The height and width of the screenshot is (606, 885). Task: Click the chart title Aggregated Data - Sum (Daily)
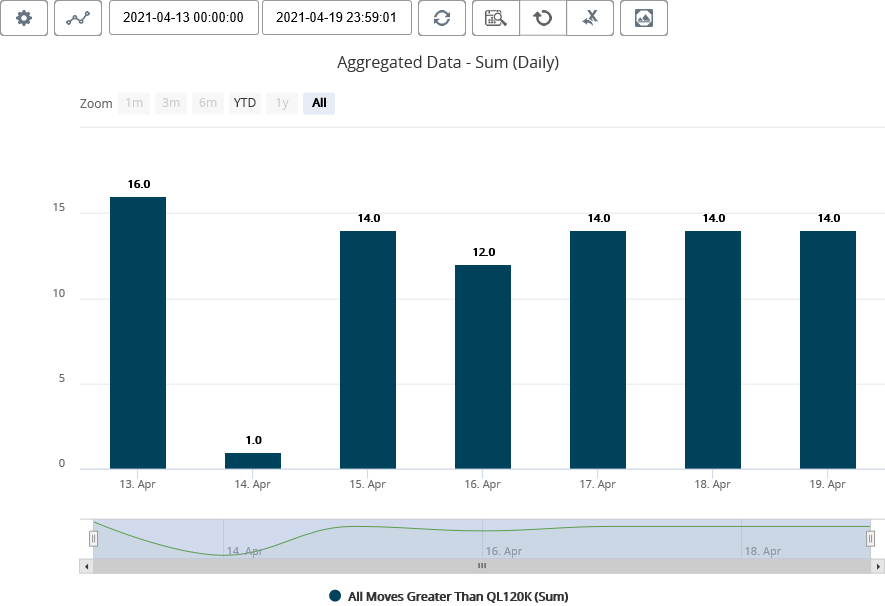pos(448,63)
